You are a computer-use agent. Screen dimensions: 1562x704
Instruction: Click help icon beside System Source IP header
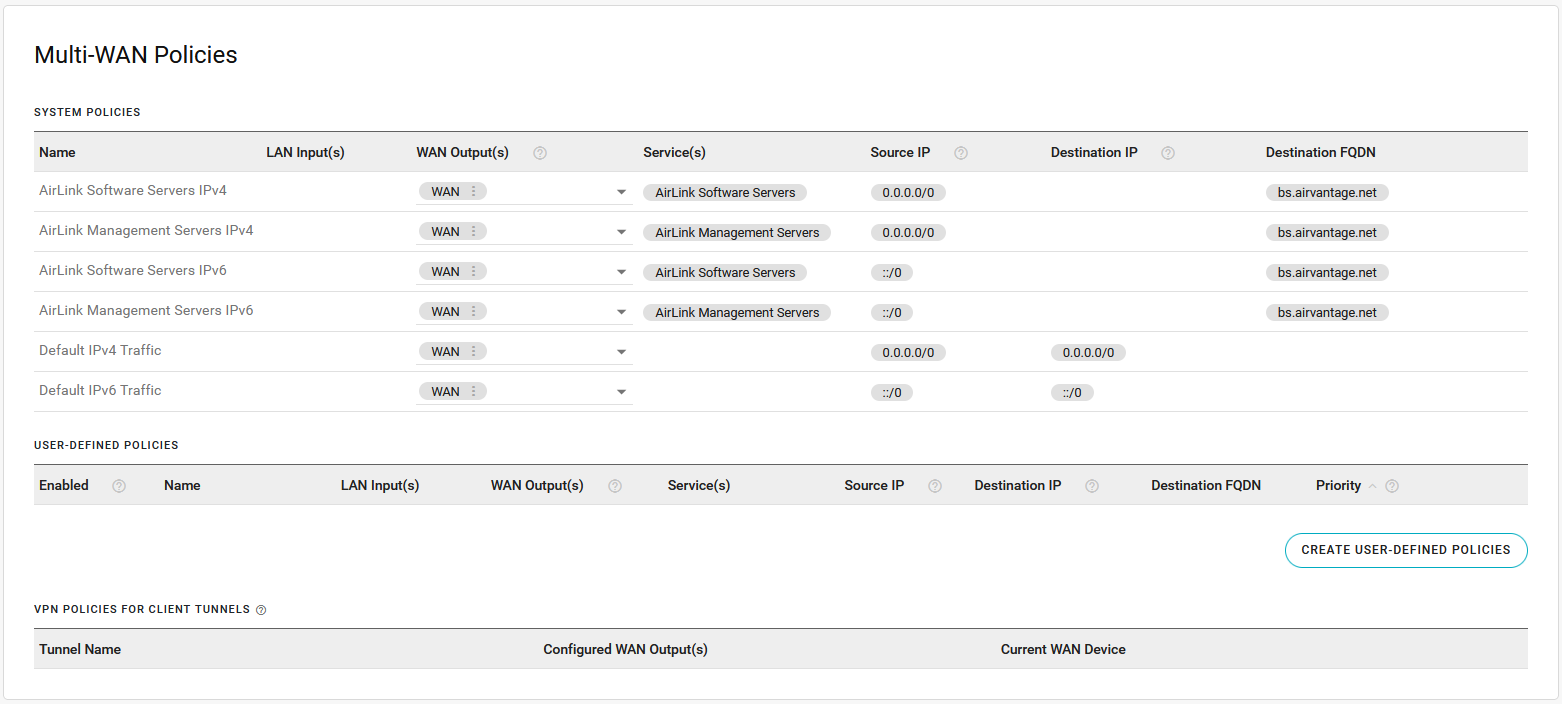(x=961, y=153)
